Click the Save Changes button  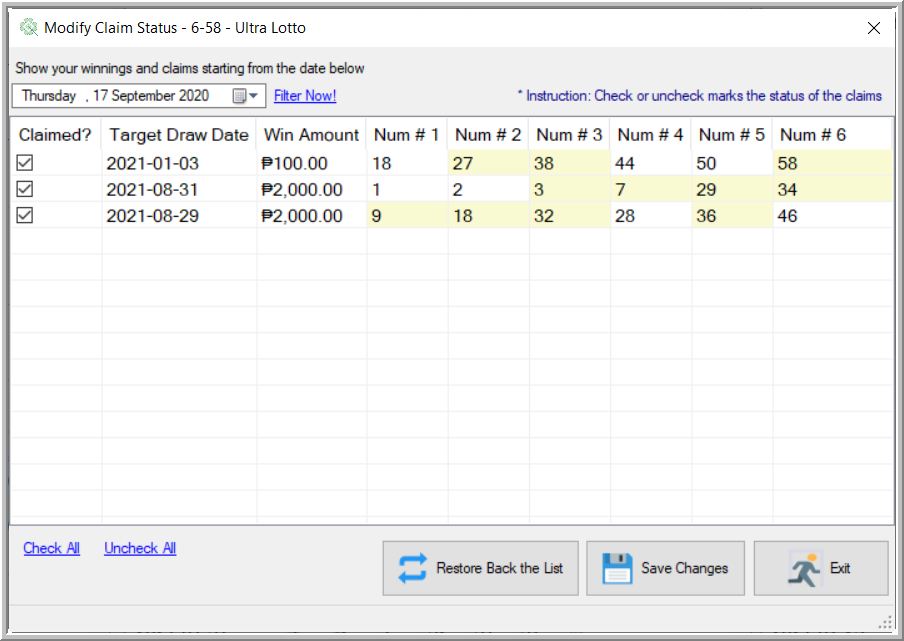(665, 568)
